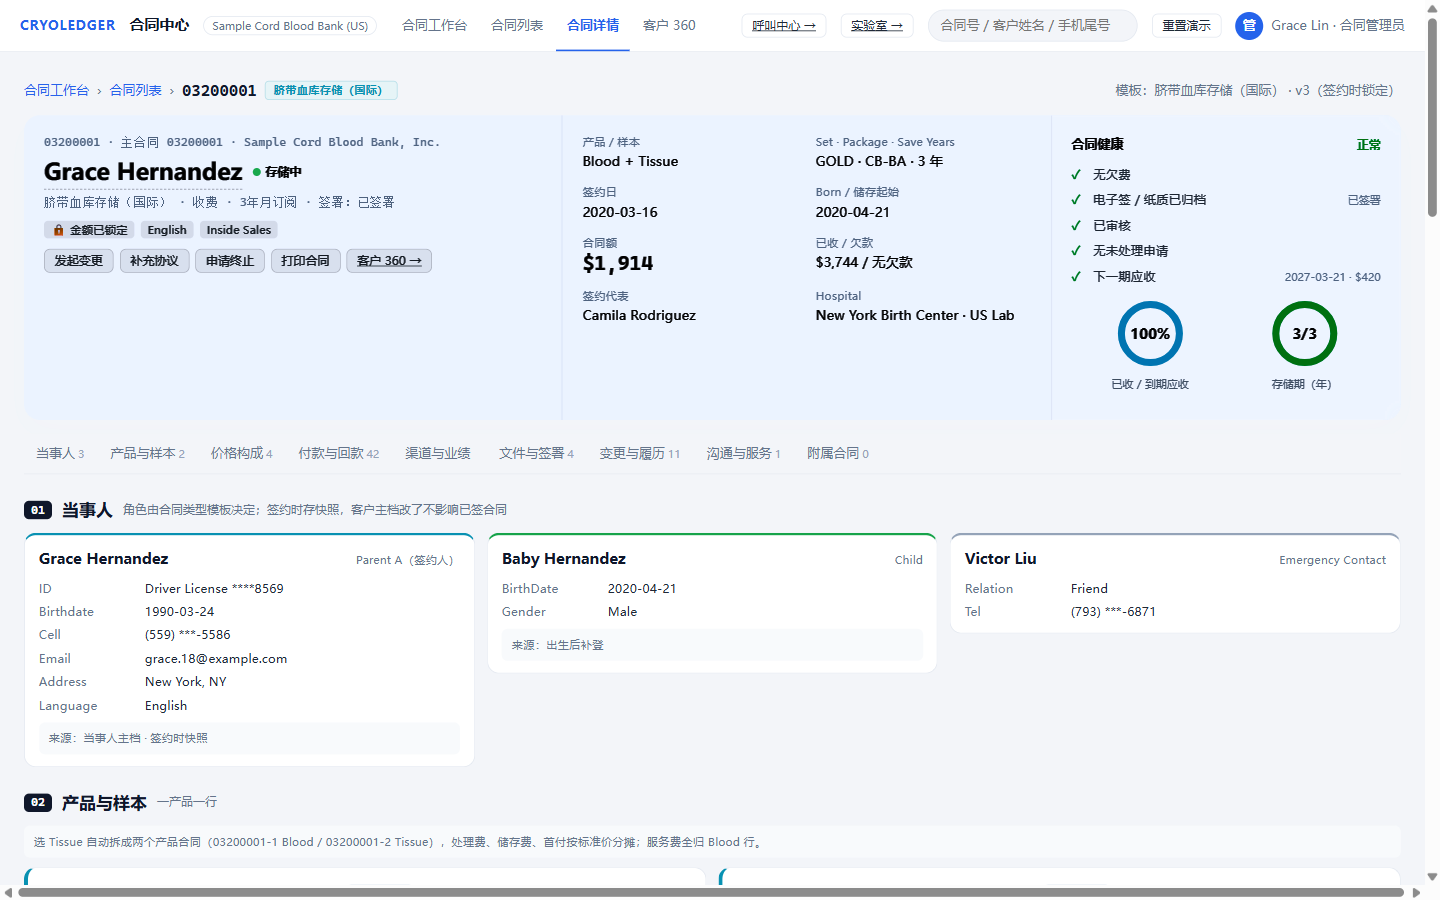This screenshot has height=900, width=1440.
Task: Click the 补充协议 button
Action: 155,261
